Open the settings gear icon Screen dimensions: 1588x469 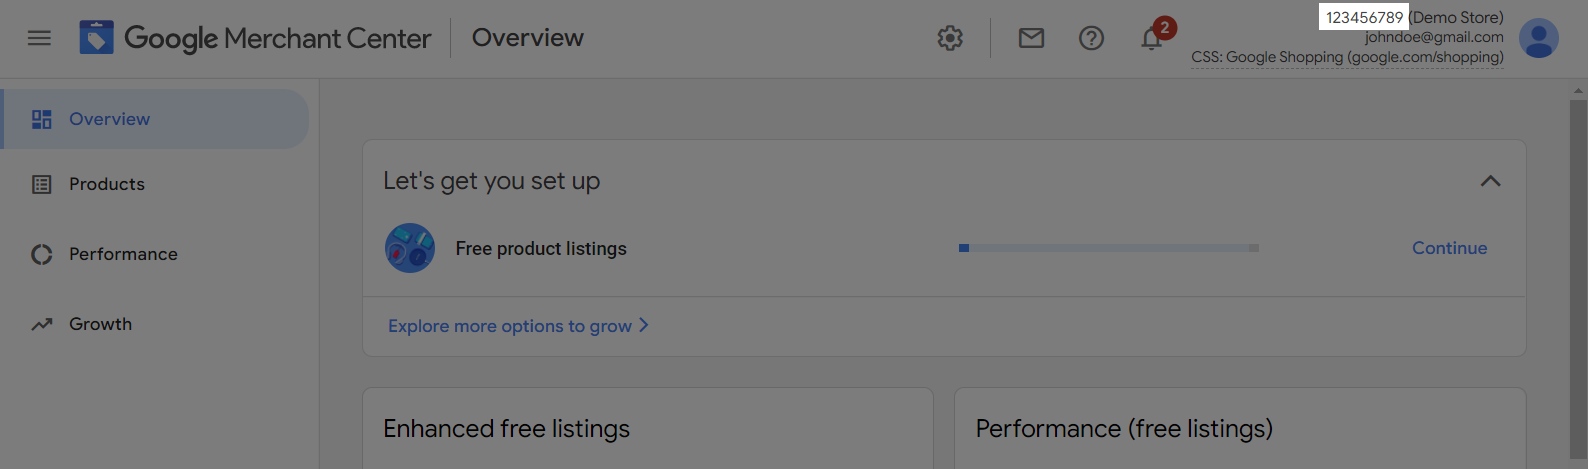tap(950, 38)
